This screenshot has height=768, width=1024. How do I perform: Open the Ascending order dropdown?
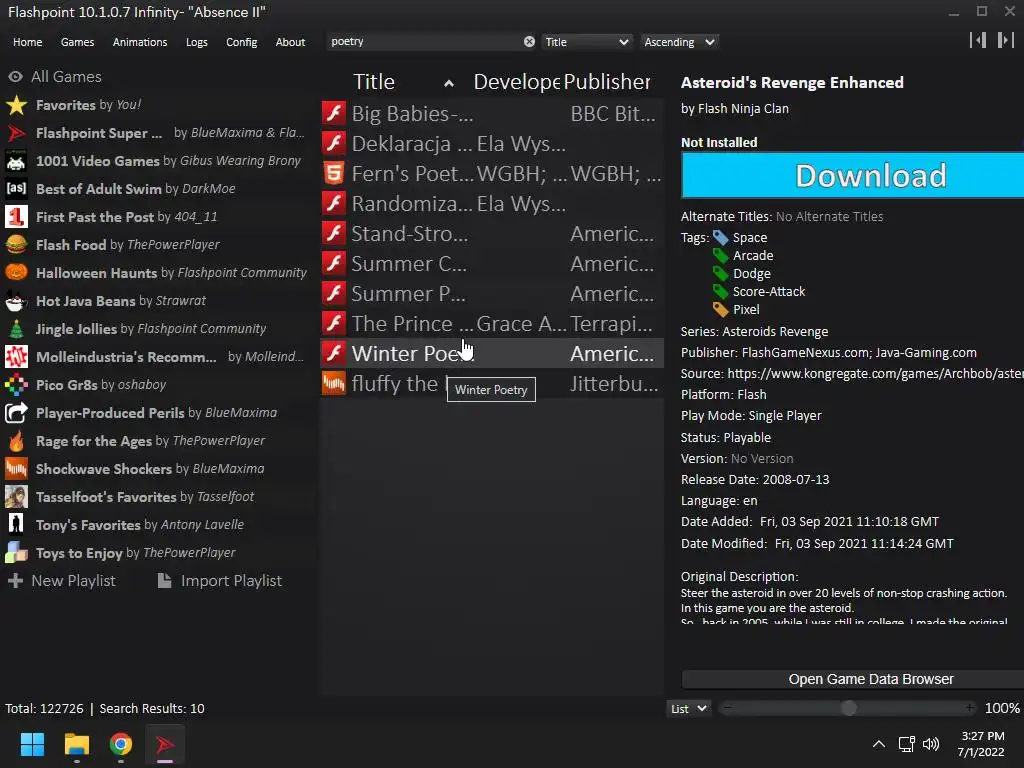(679, 42)
